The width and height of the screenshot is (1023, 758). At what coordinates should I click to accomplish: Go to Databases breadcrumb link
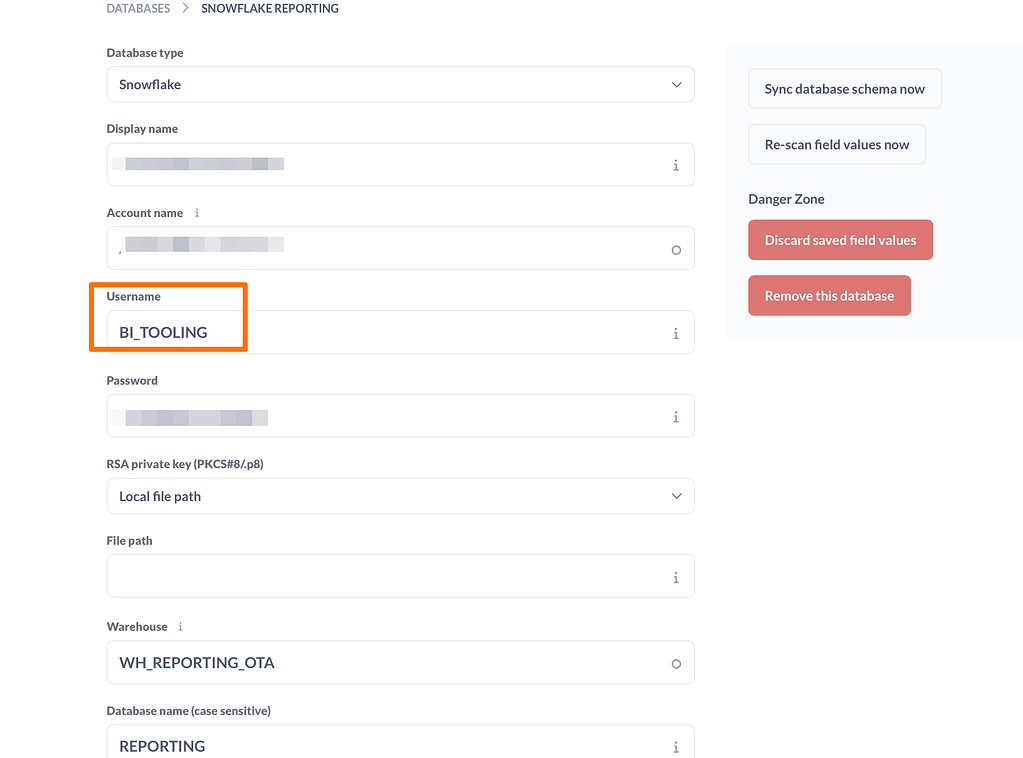point(138,8)
